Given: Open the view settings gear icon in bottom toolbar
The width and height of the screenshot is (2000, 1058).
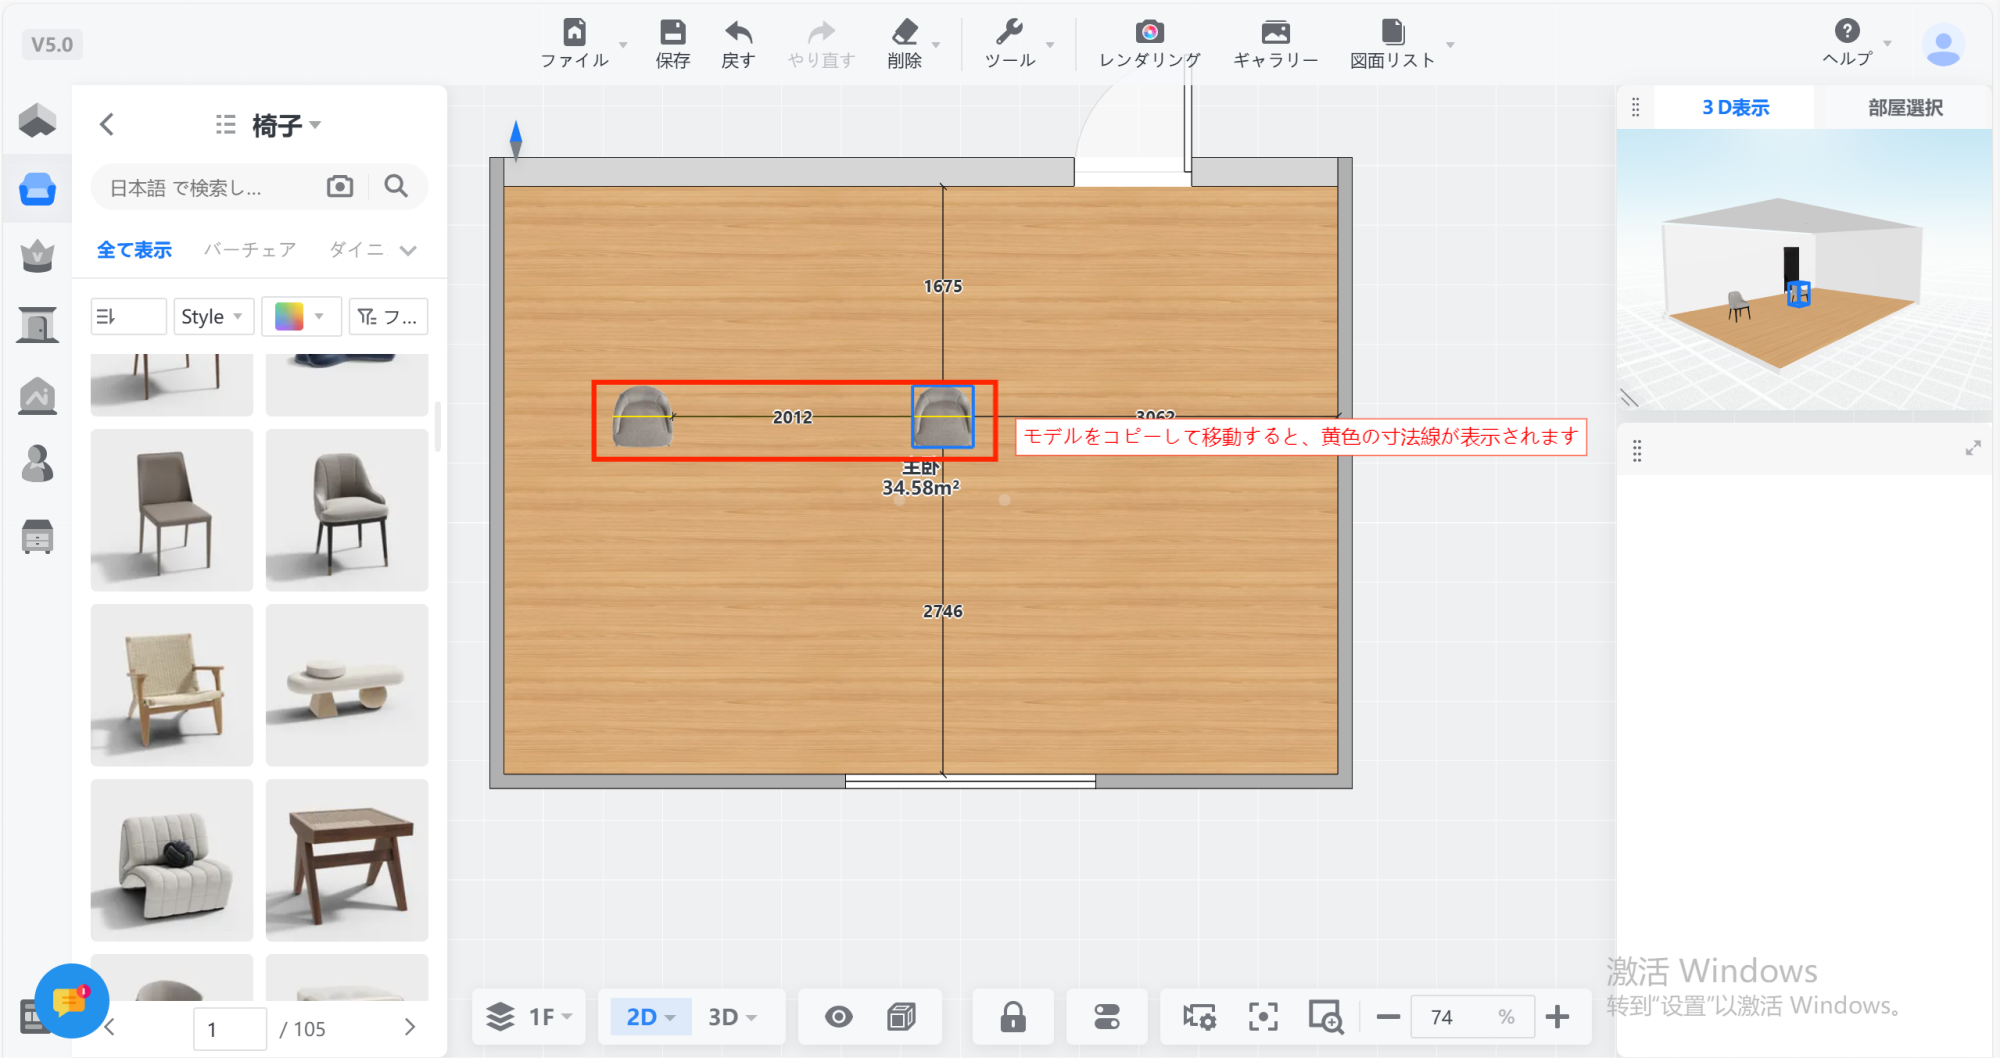Looking at the screenshot, I should (1199, 1017).
